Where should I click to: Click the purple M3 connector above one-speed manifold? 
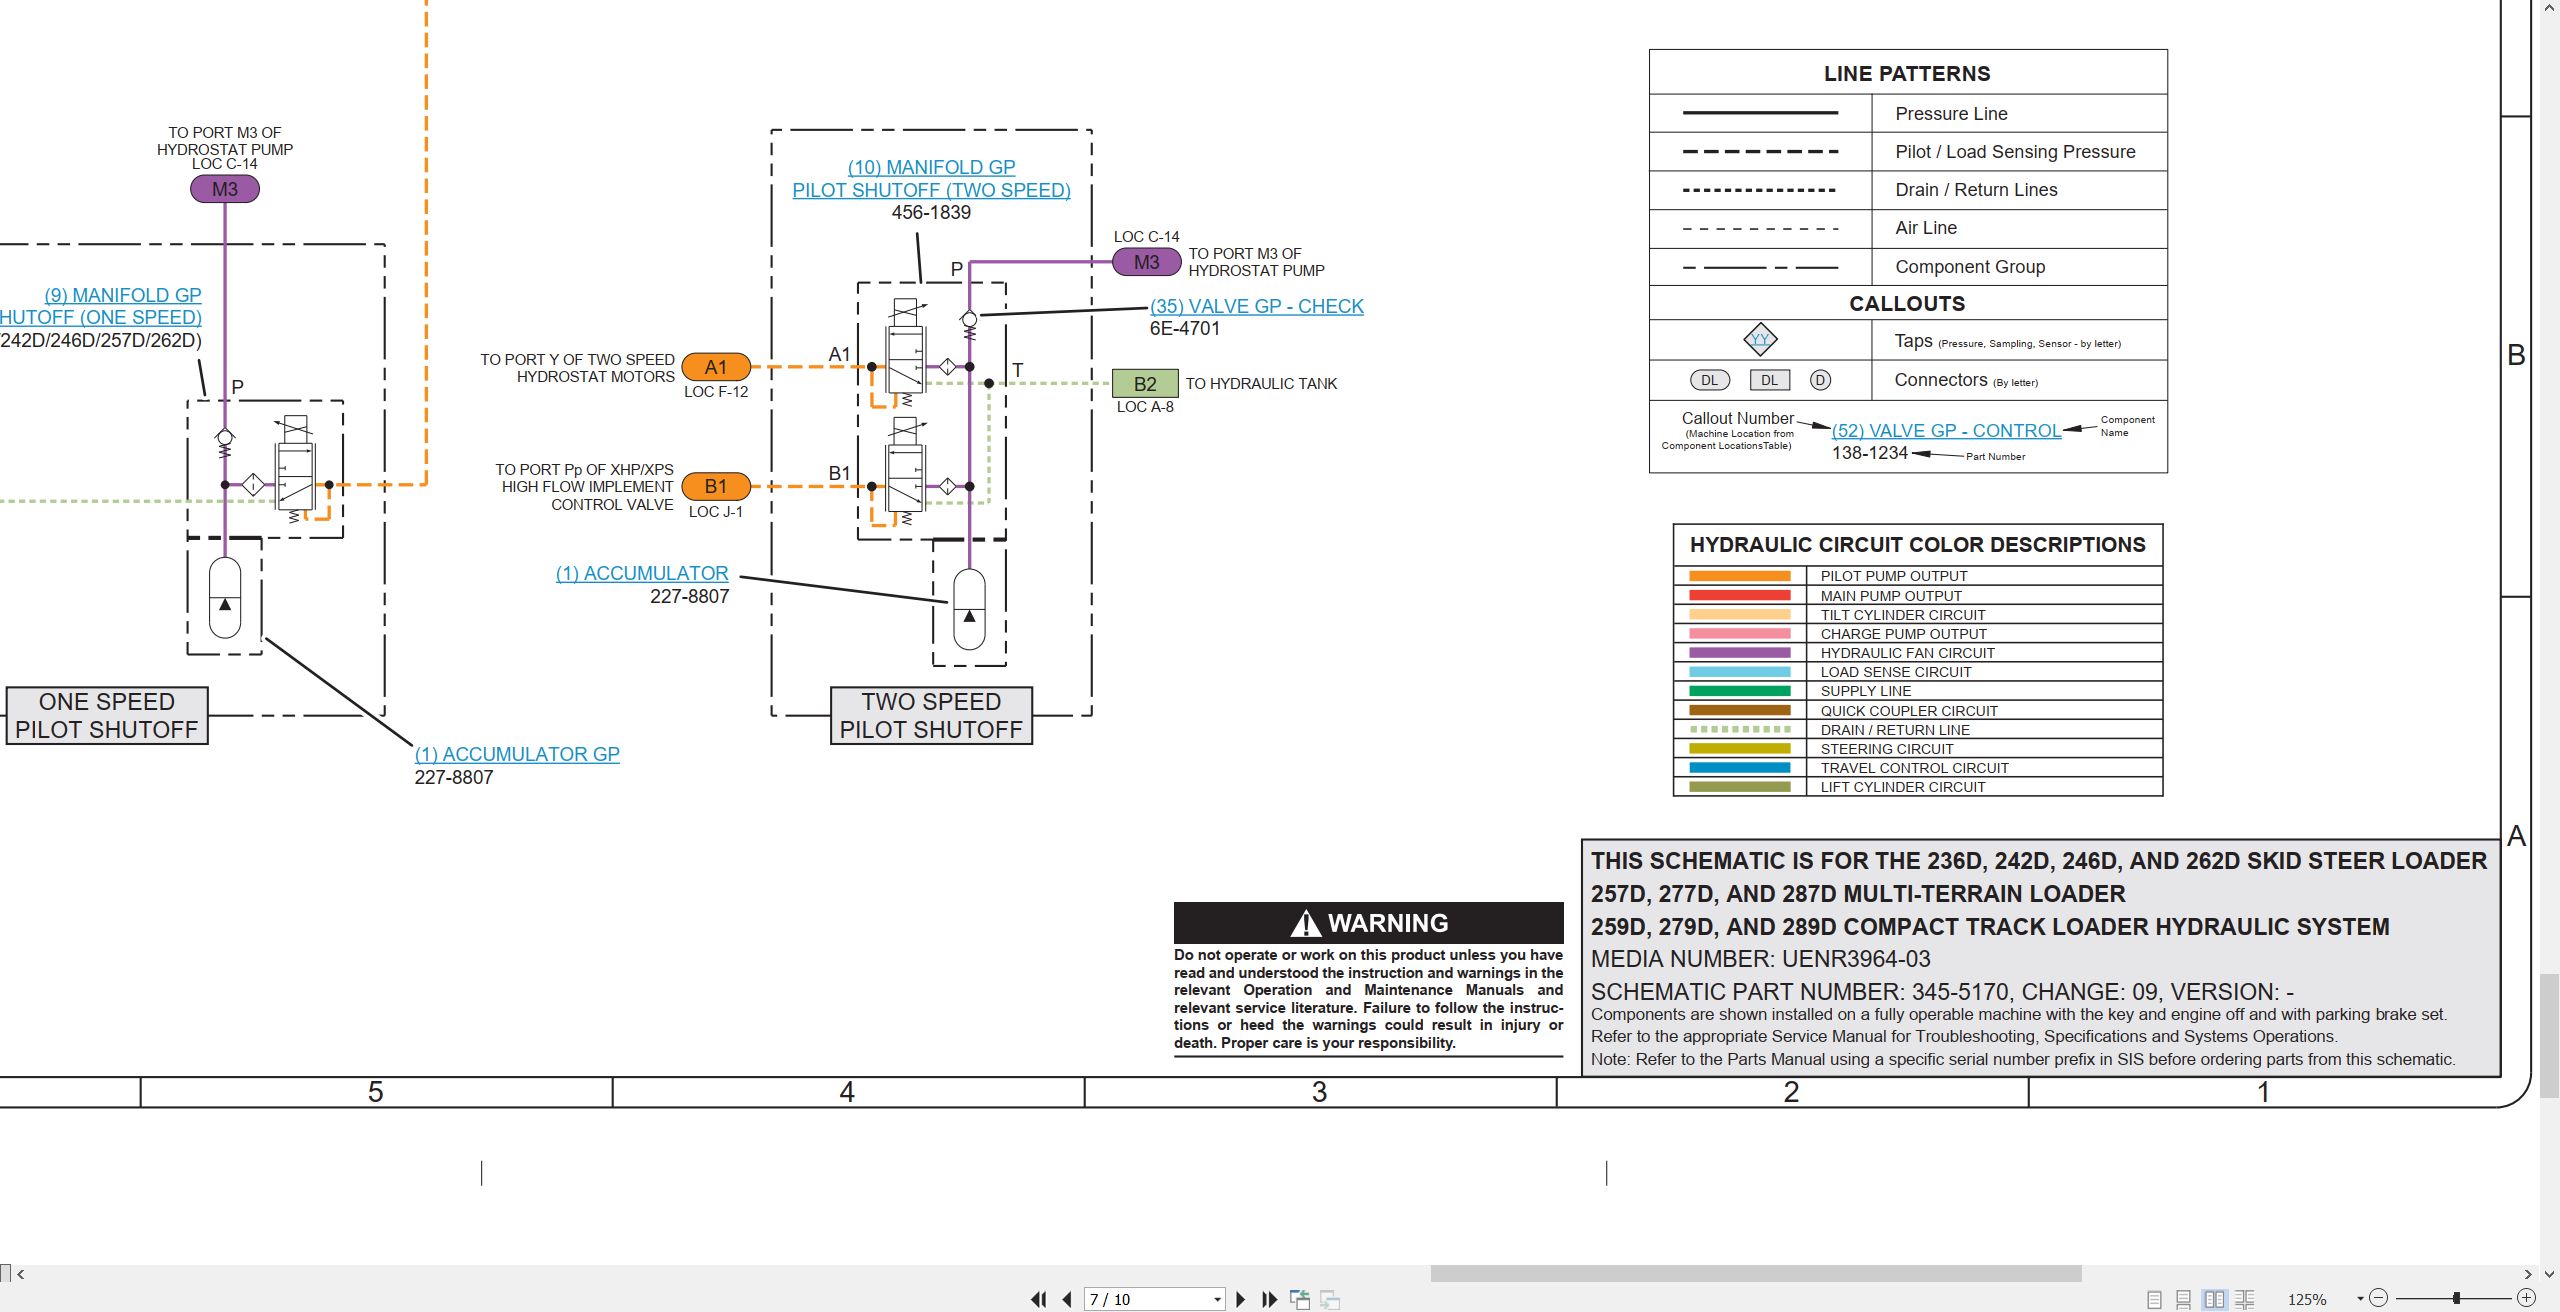225,189
